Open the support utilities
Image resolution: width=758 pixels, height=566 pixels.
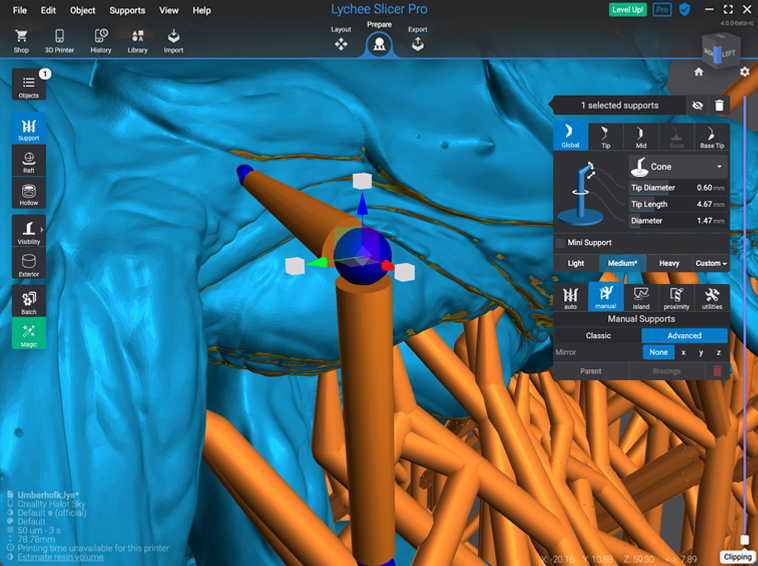(712, 298)
